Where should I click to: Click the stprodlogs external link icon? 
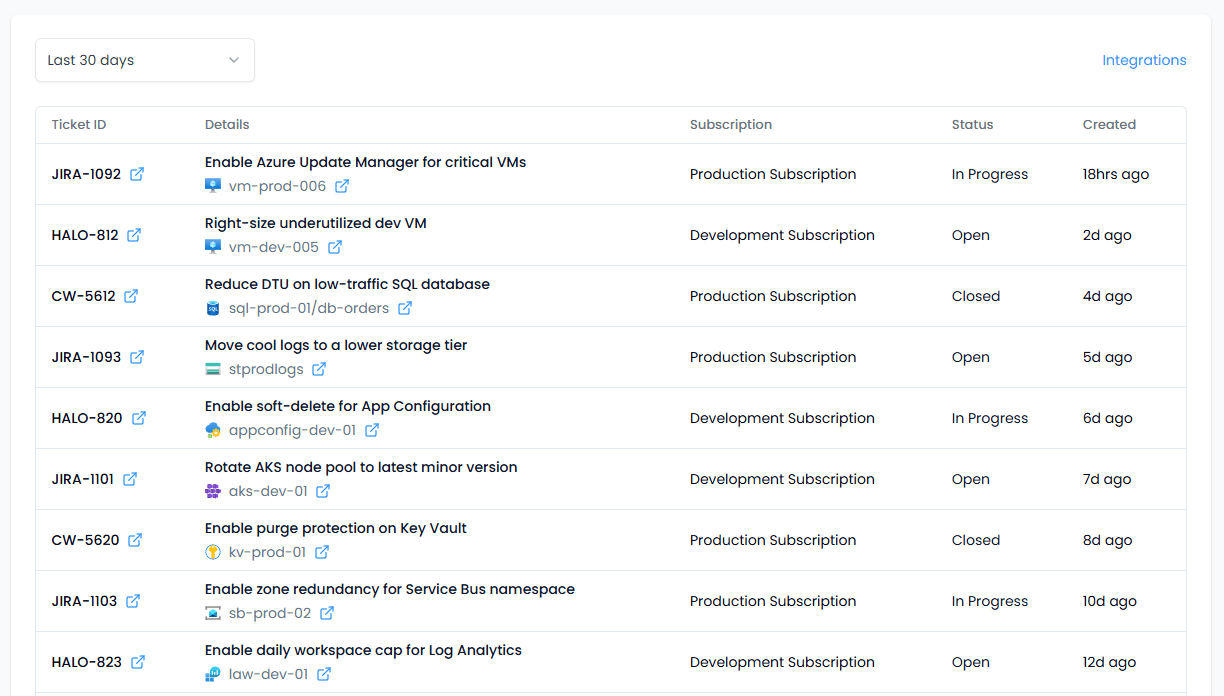click(x=319, y=369)
